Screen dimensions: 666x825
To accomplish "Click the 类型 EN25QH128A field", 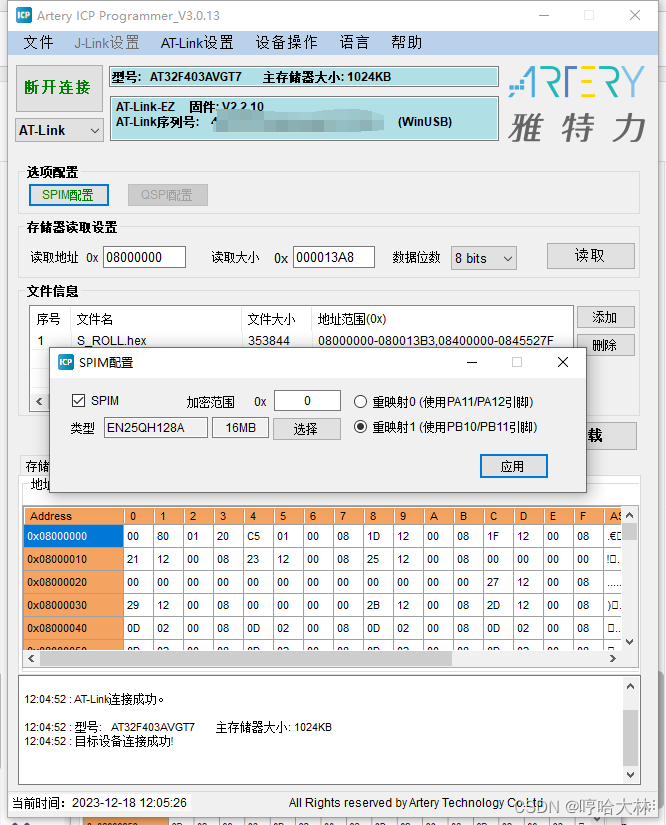I will 156,428.
